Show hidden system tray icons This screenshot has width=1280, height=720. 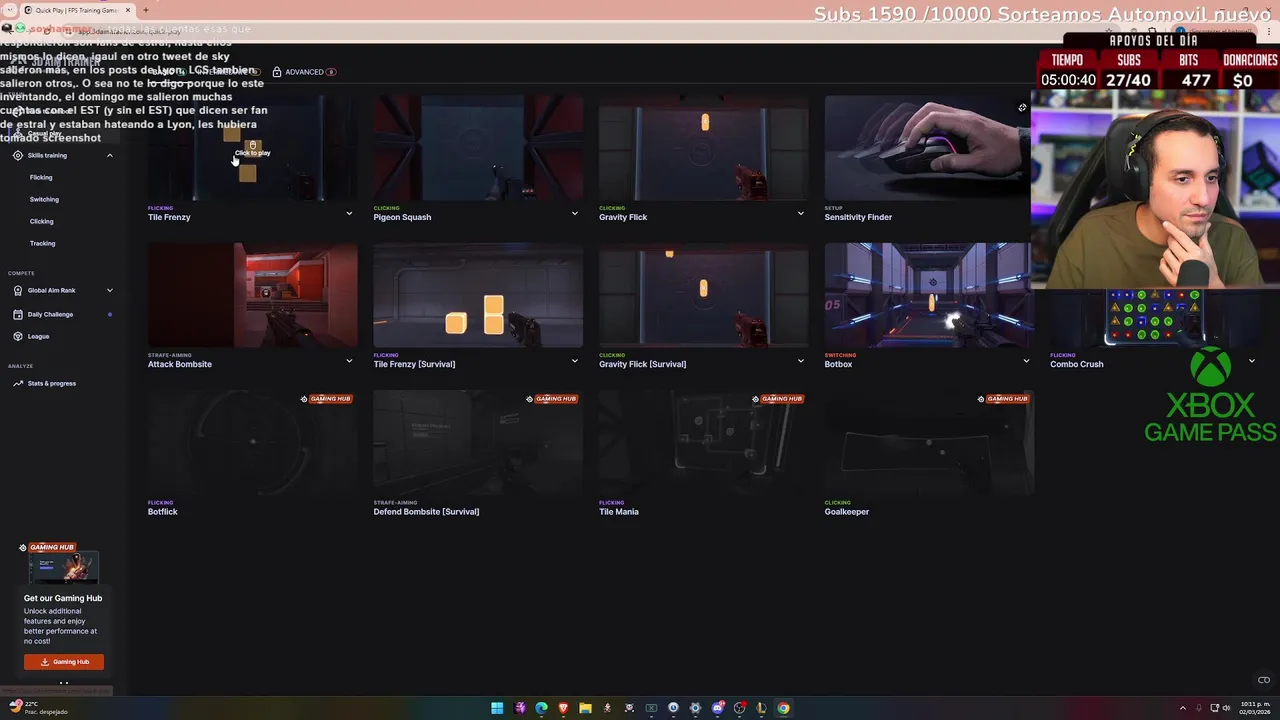pyautogui.click(x=1183, y=708)
